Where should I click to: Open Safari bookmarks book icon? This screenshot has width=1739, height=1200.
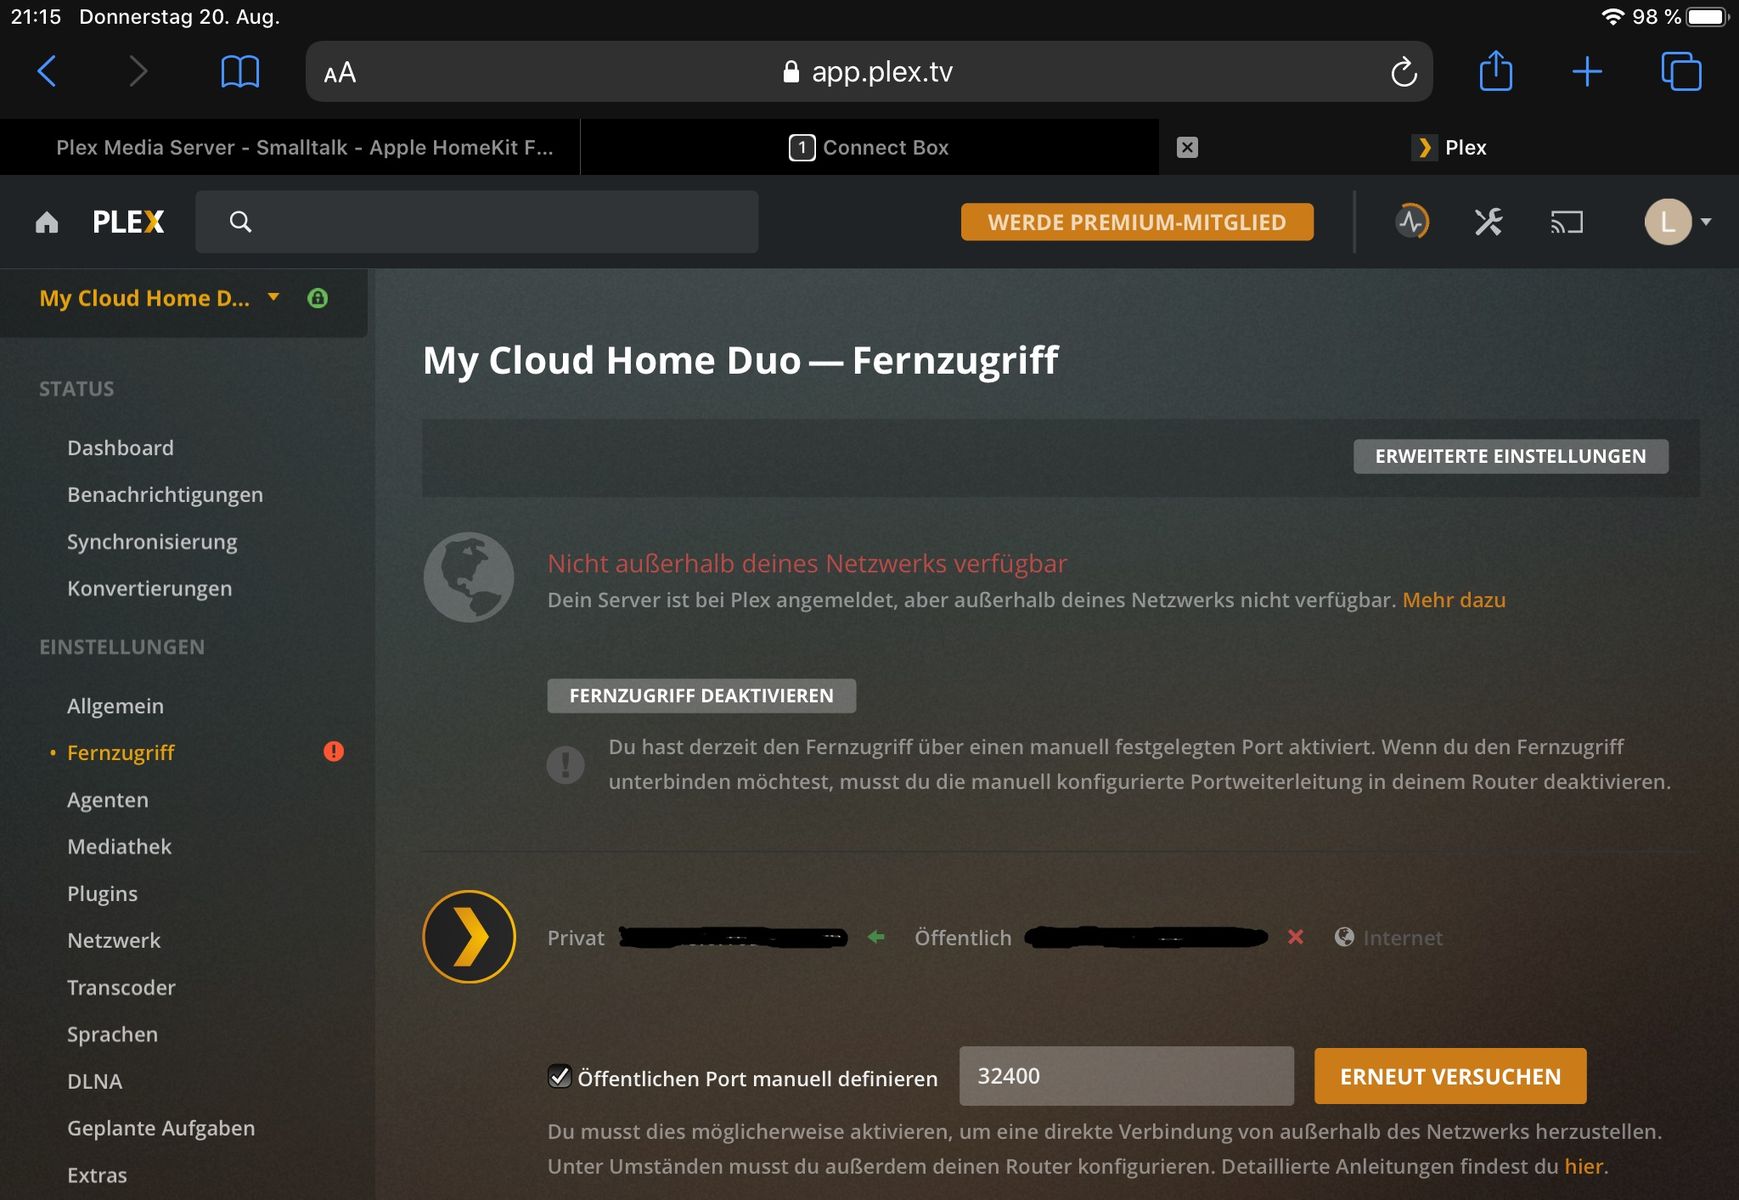pos(240,72)
